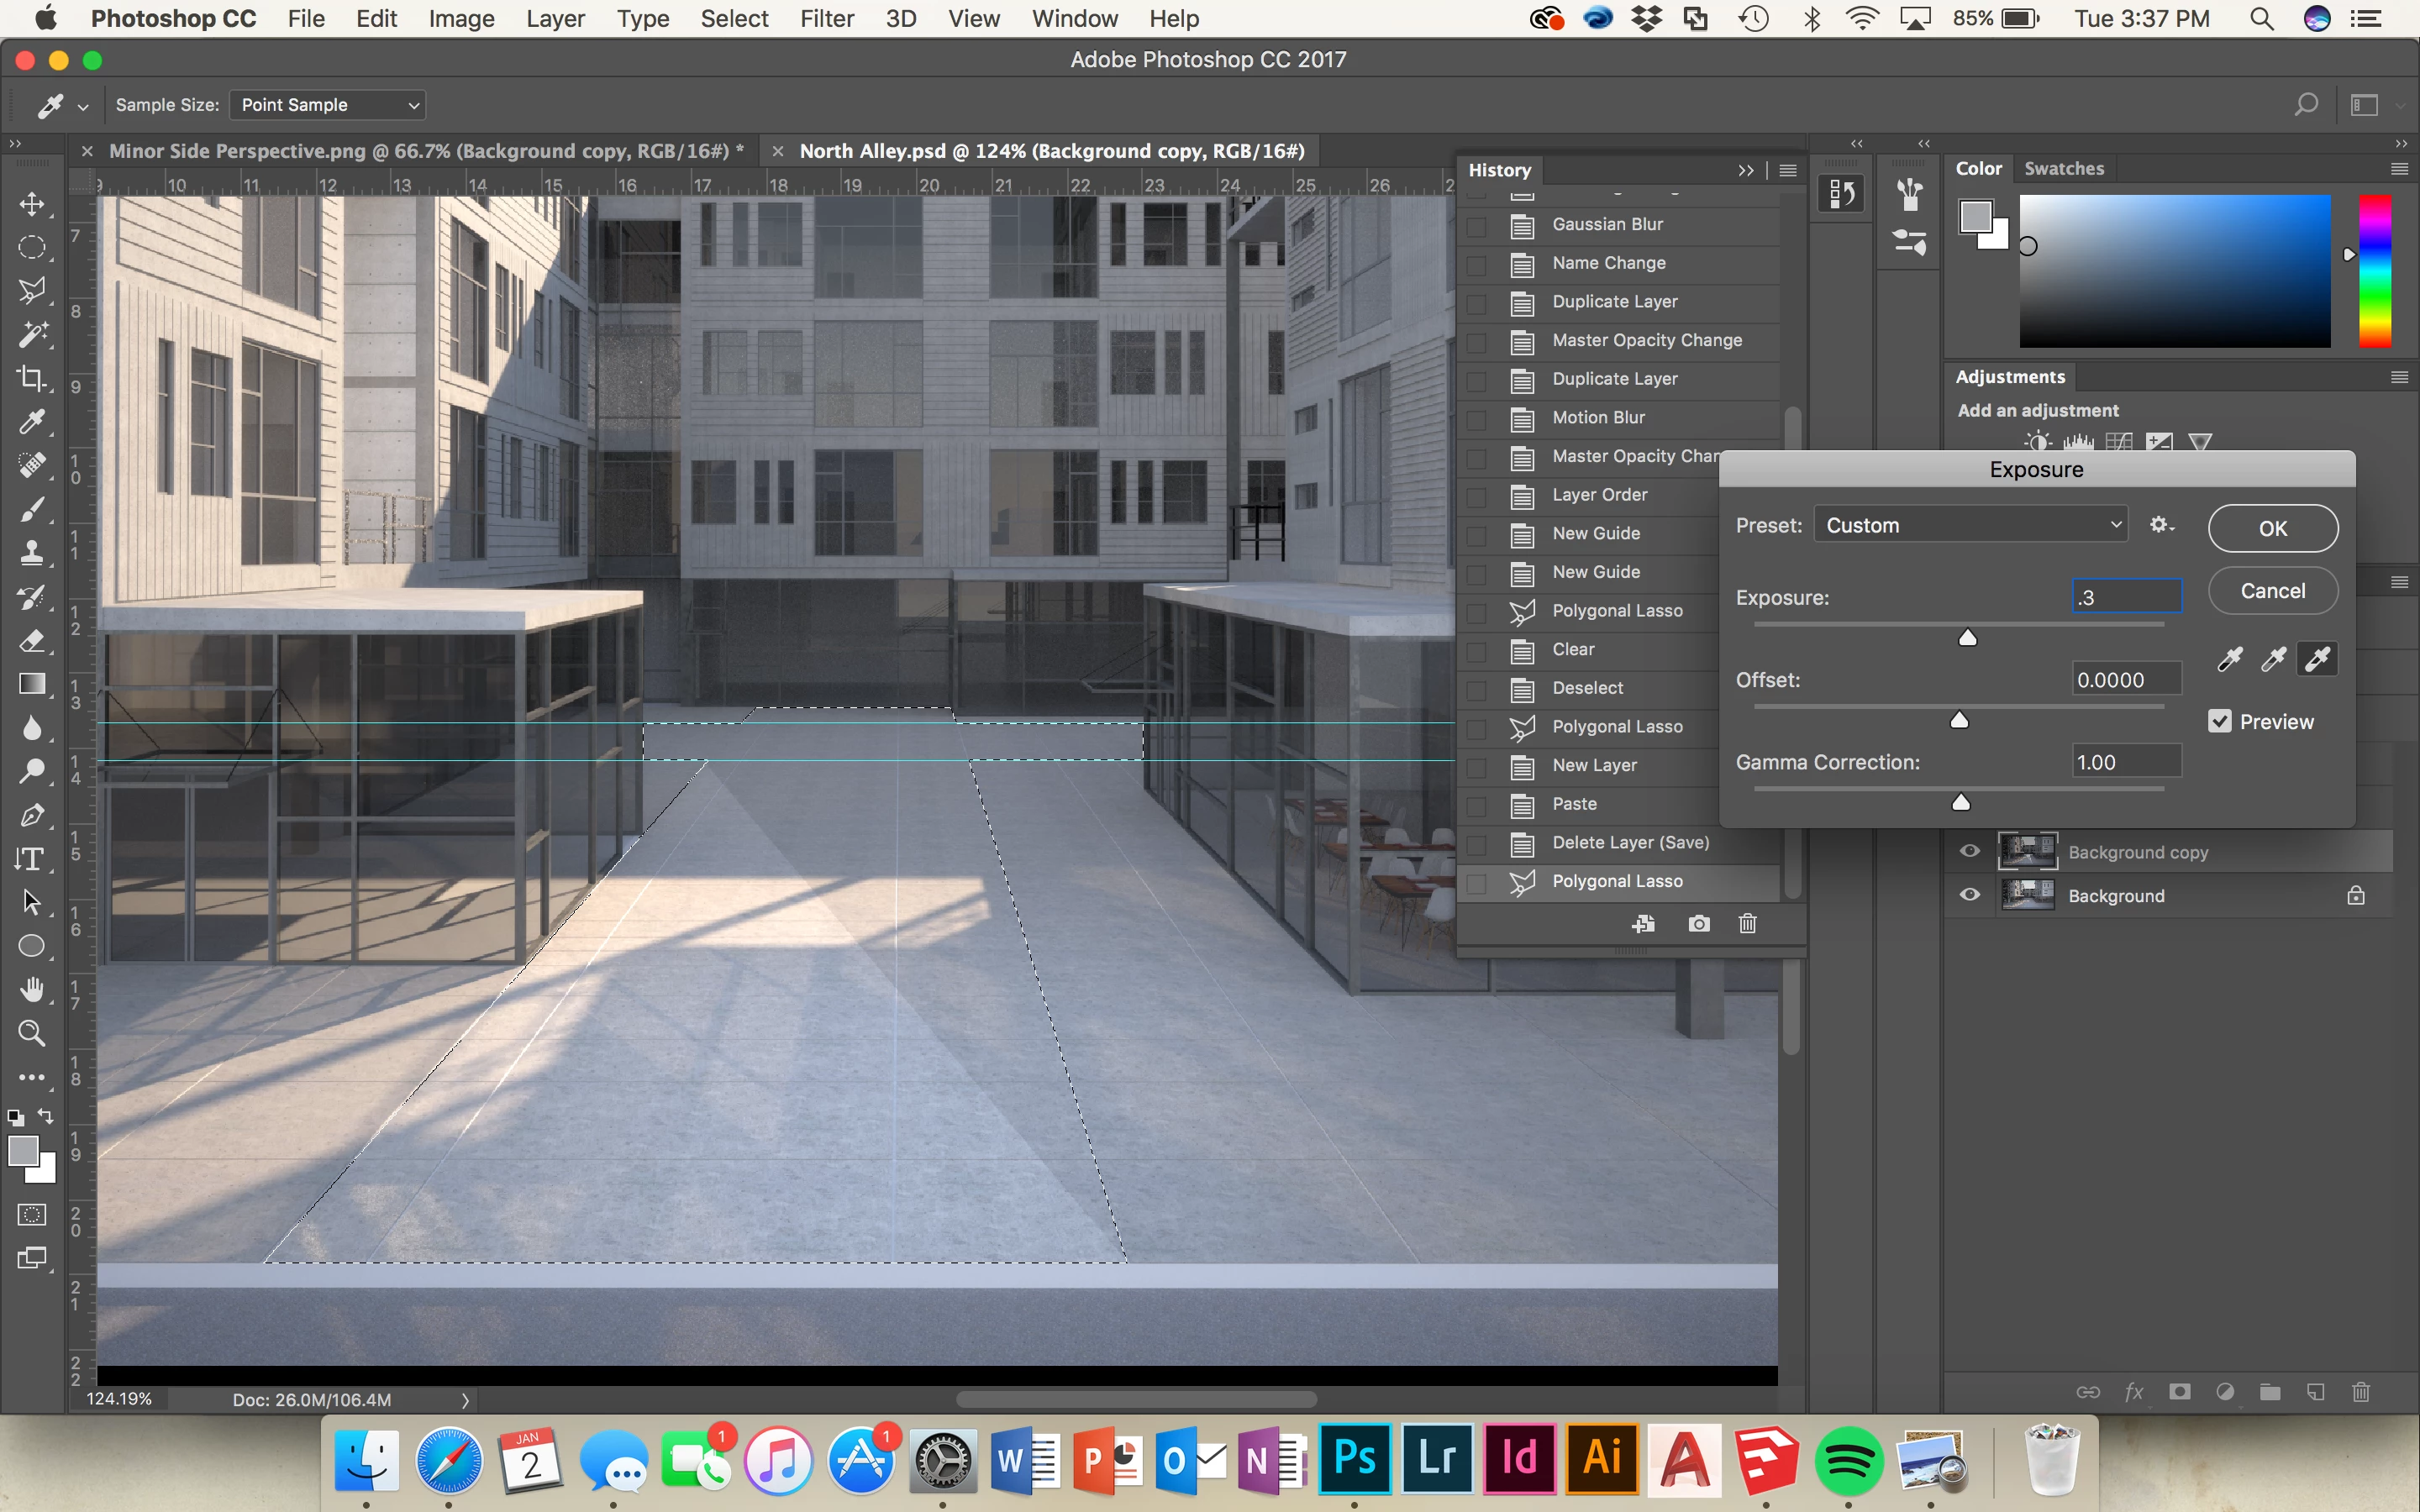Select the Move tool
The width and height of the screenshot is (2420, 1512).
[x=32, y=204]
